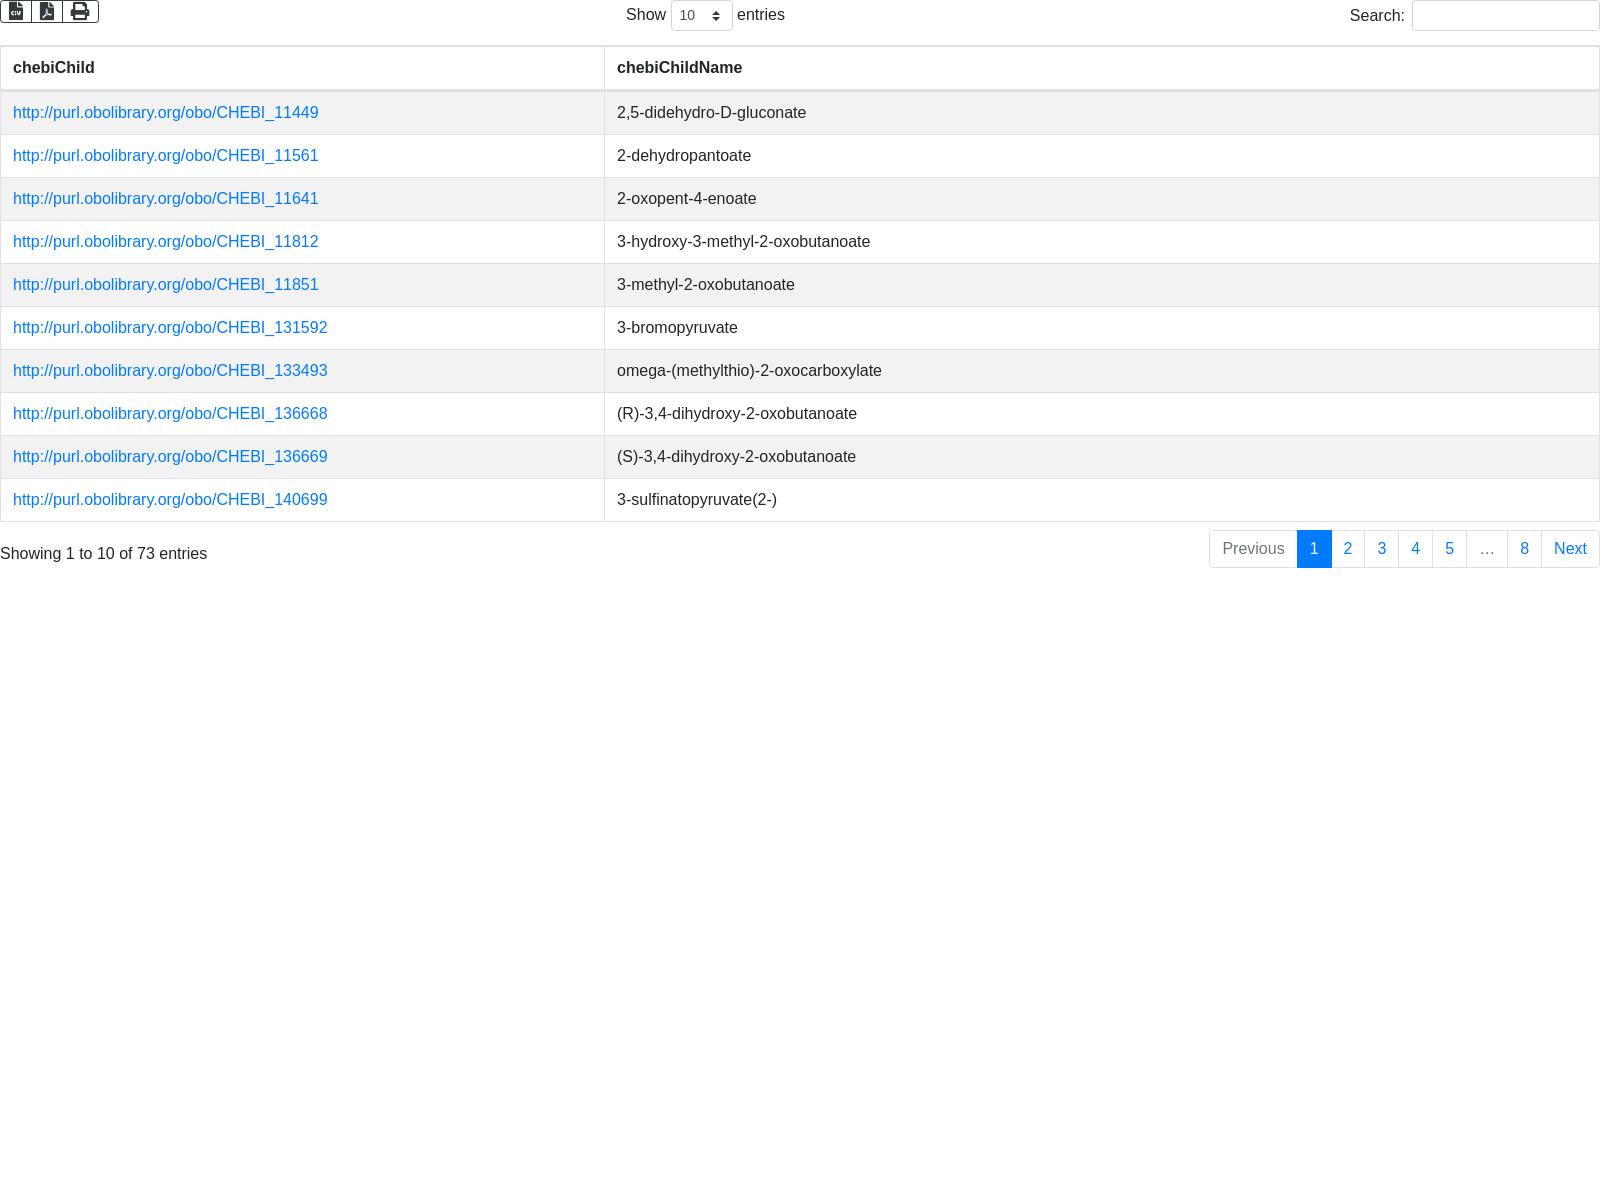Viewport: 1600px width, 1200px height.
Task: Print the table using printer icon
Action: click(80, 11)
